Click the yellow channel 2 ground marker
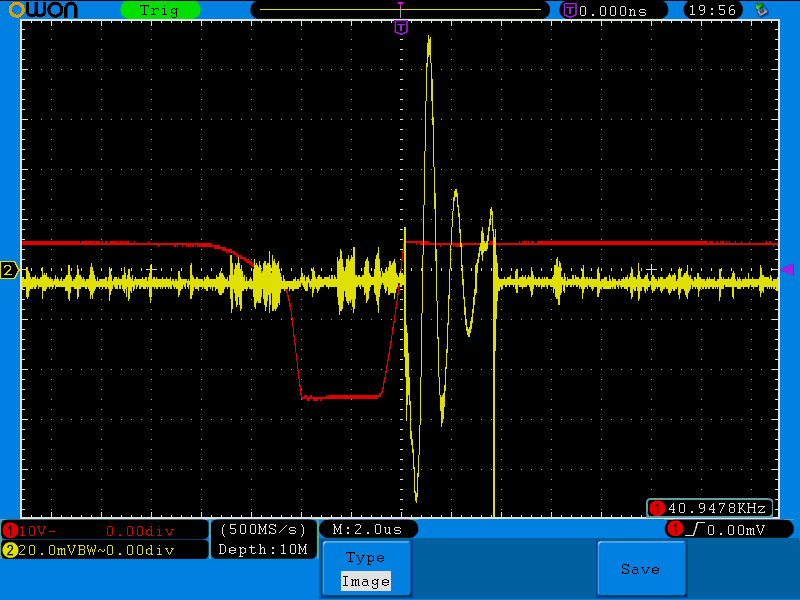 (x=9, y=270)
